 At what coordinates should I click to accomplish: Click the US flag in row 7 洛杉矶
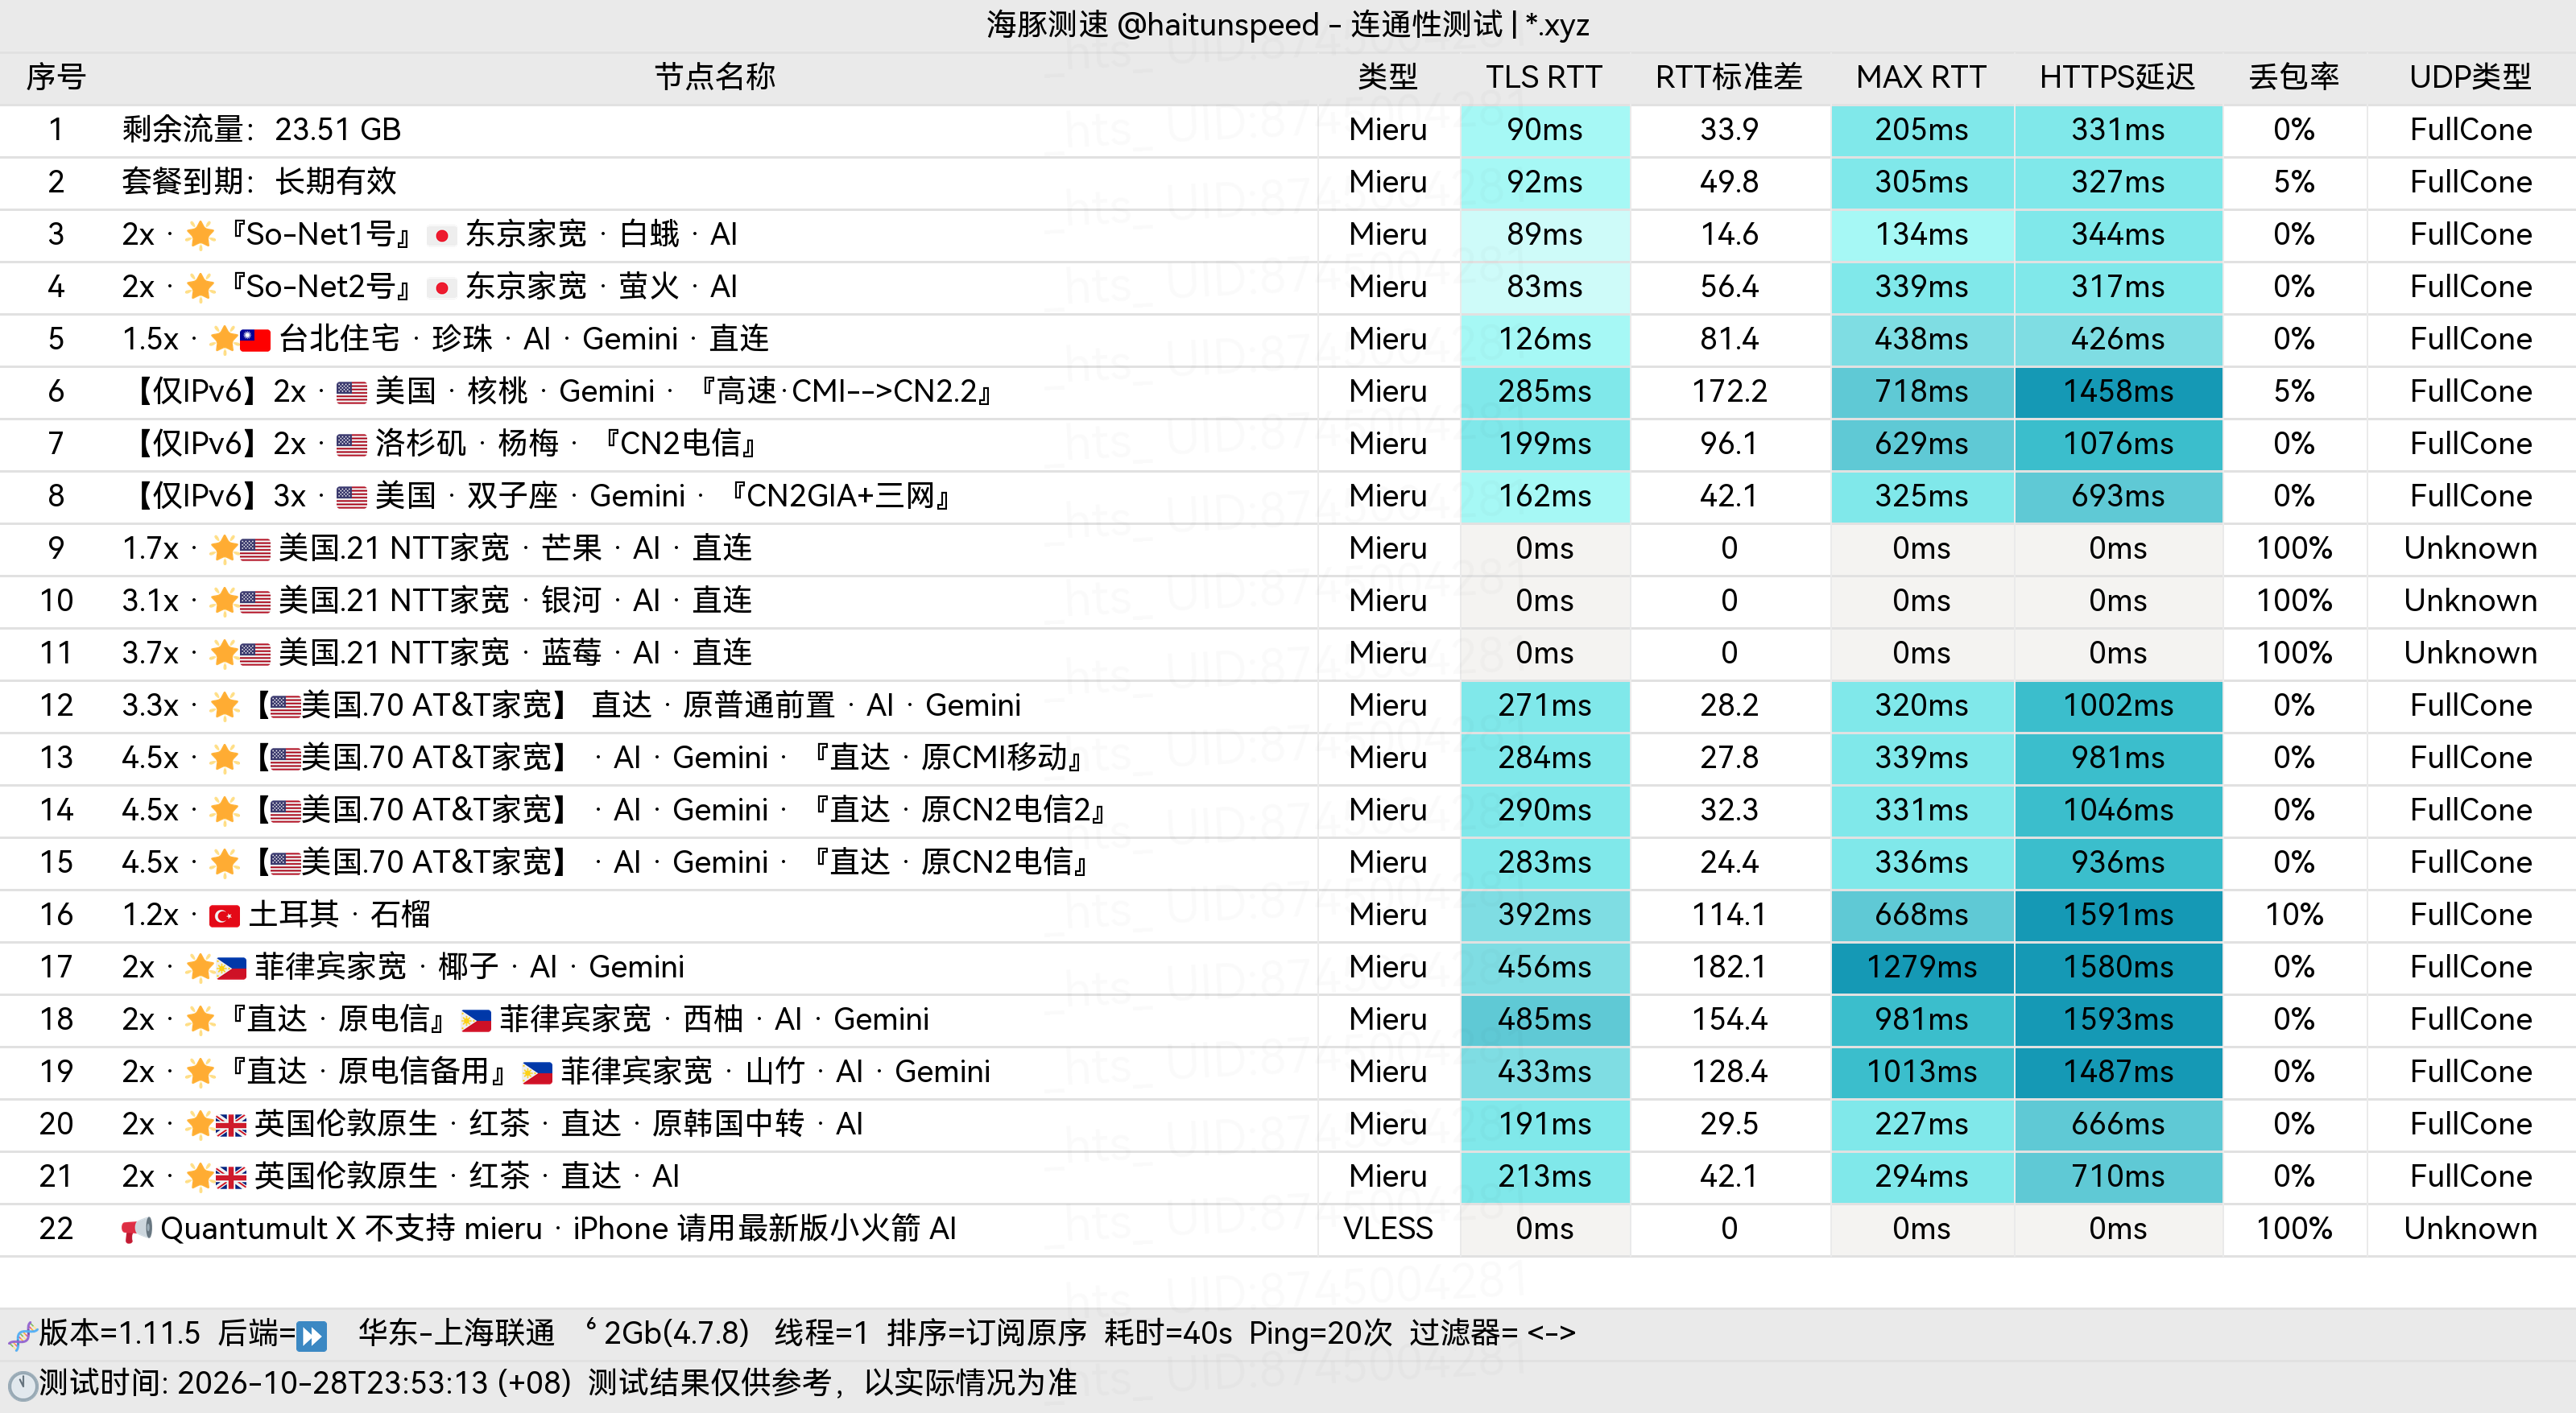click(351, 445)
